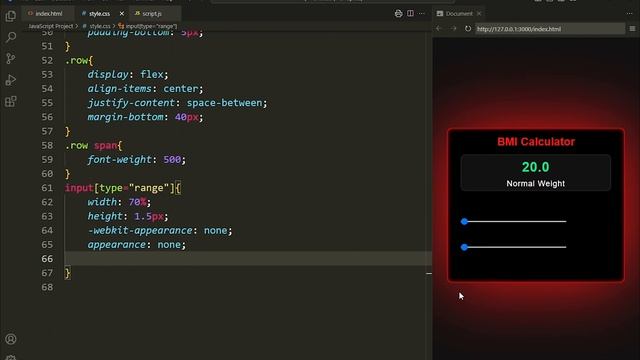This screenshot has width=640, height=360.
Task: Click the JavaScript Project breadcrumb
Action: [51, 26]
